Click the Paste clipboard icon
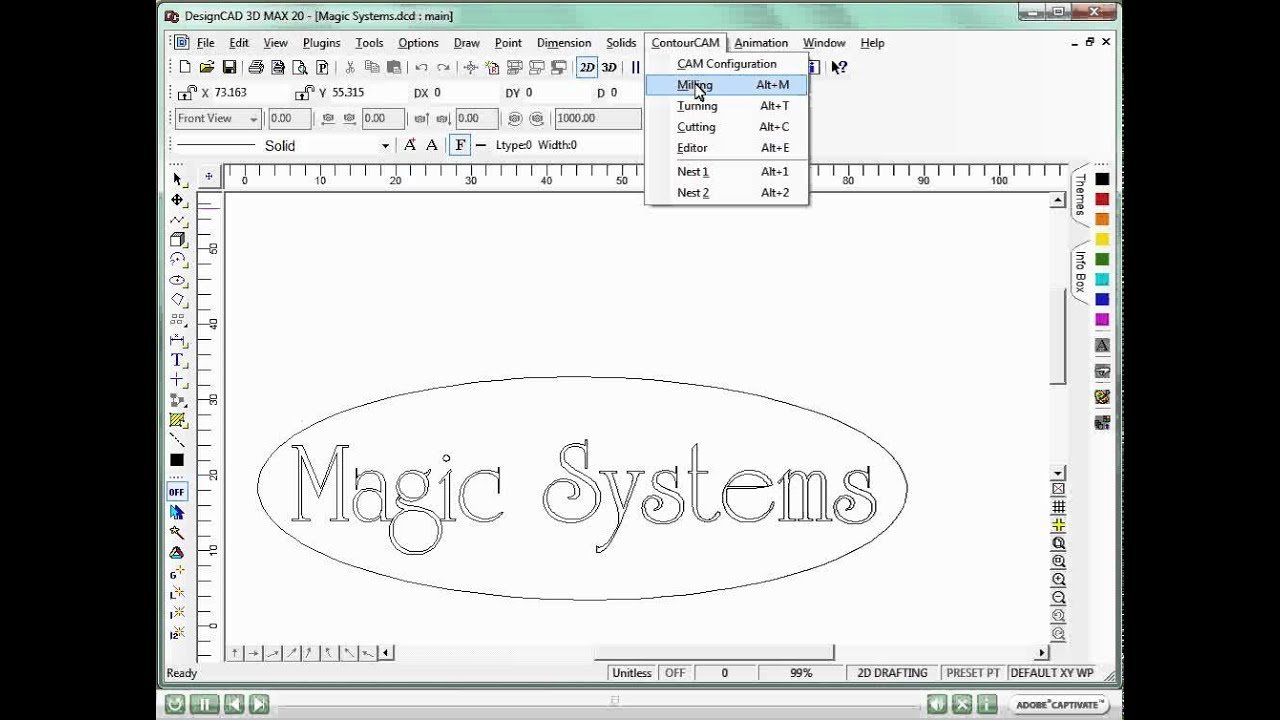Image resolution: width=1280 pixels, height=720 pixels. [394, 67]
